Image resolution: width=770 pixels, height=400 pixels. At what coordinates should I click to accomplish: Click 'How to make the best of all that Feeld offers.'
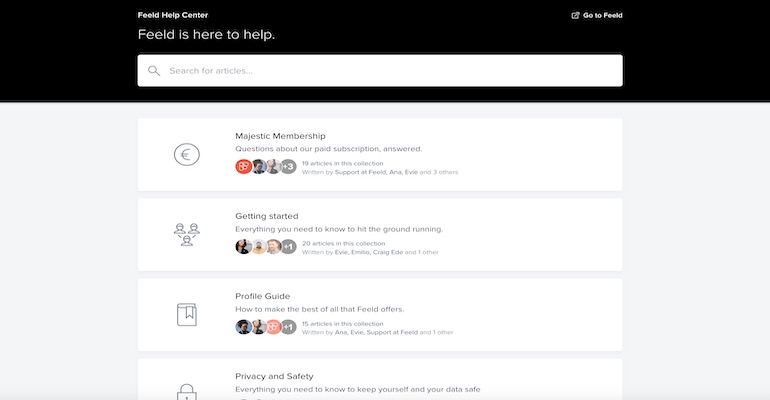coord(320,309)
